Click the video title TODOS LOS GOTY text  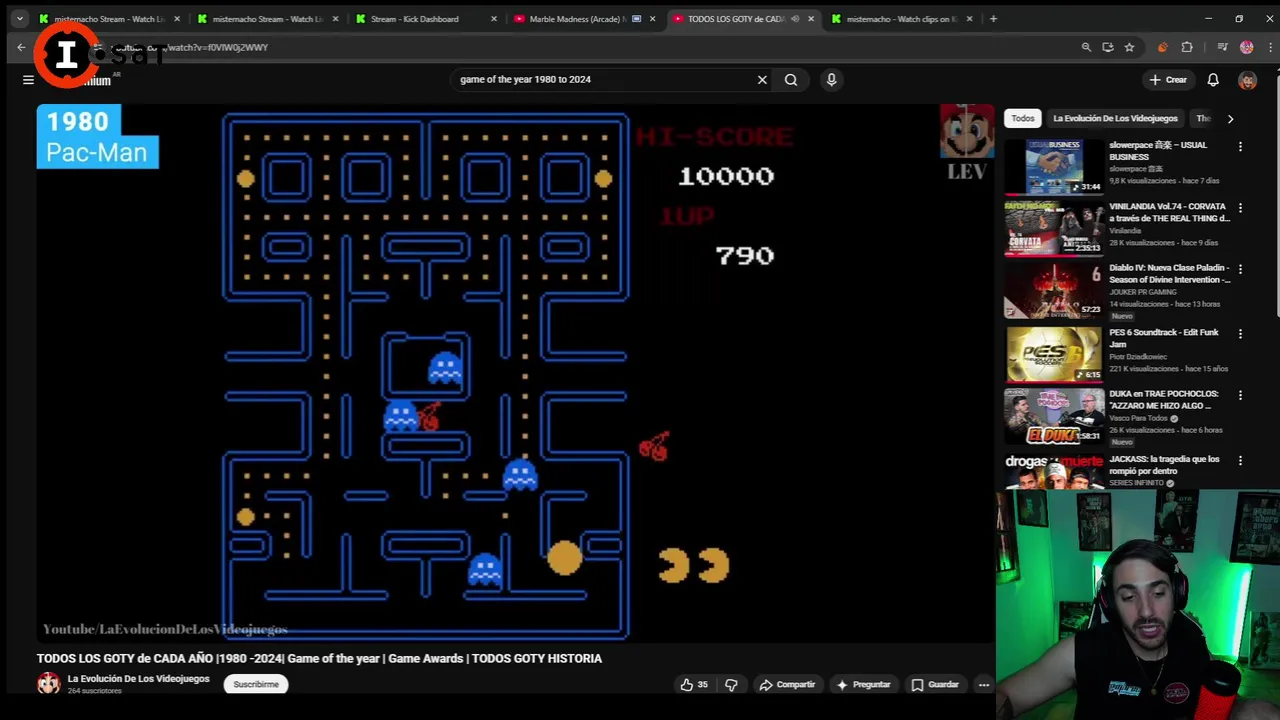pyautogui.click(x=319, y=658)
